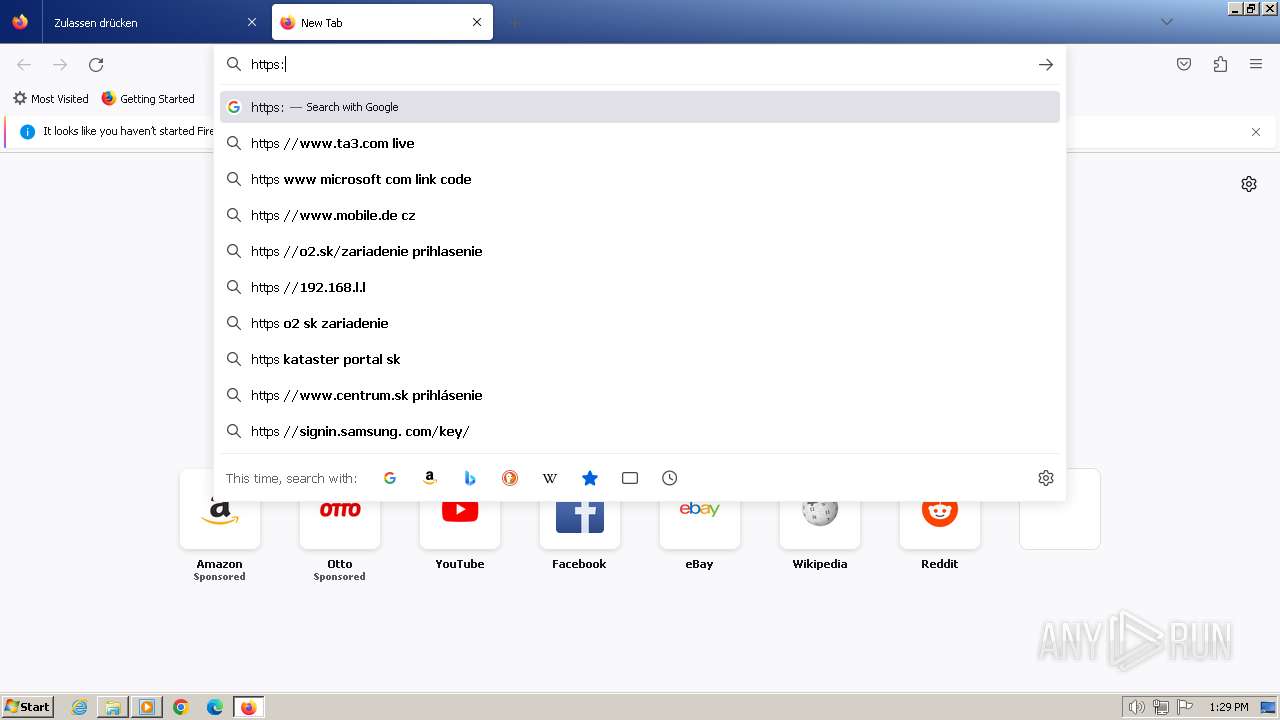Click the Go arrow in address bar
This screenshot has height=720, width=1280.
pos(1046,64)
